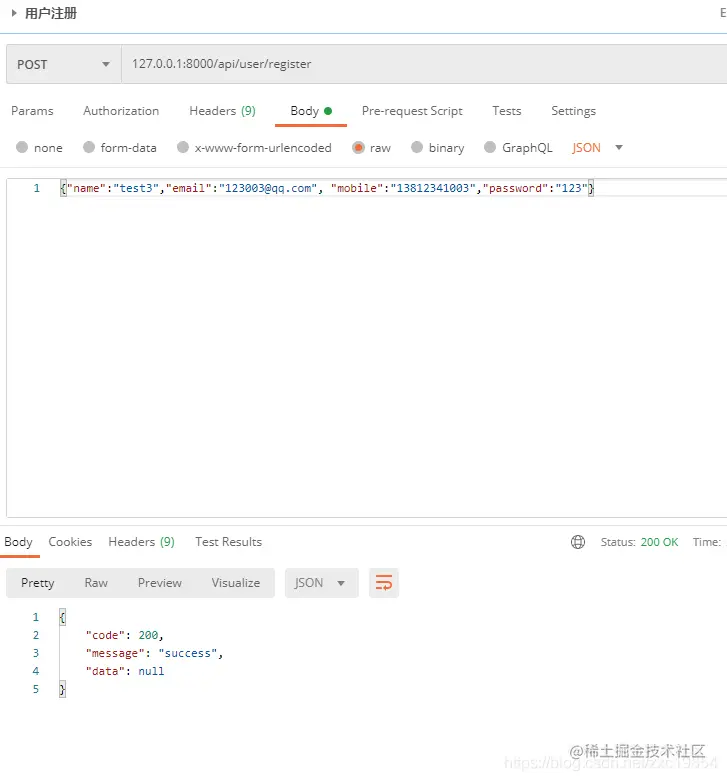
Task: Click the Status 200 OK indicator
Action: [x=639, y=542]
